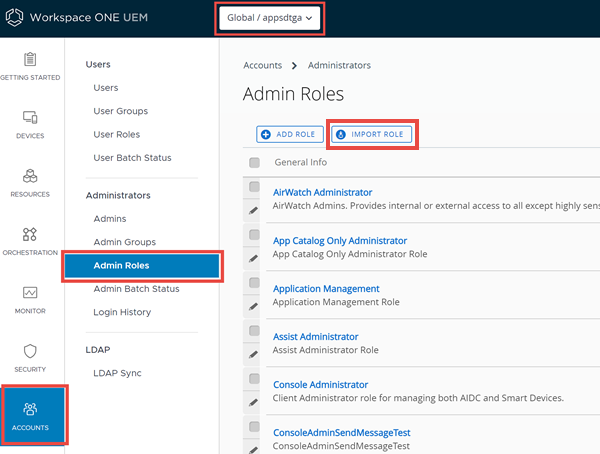Open User Roles menu item
Viewport: 600px width, 454px height.
coord(117,134)
